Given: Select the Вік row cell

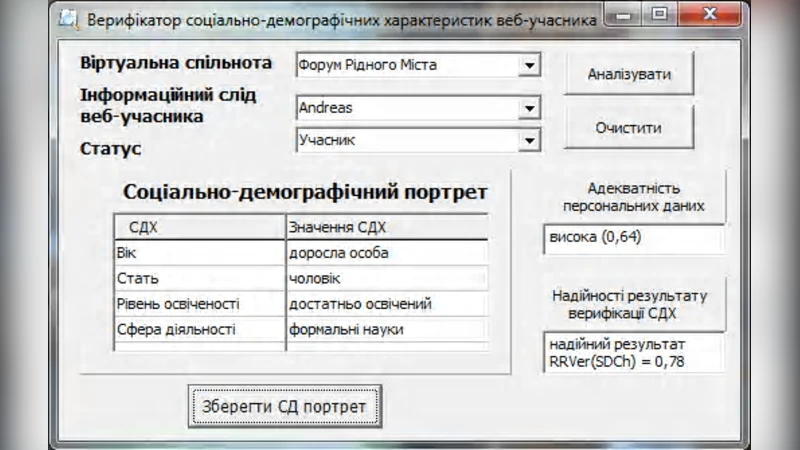Looking at the screenshot, I should click(x=200, y=253).
